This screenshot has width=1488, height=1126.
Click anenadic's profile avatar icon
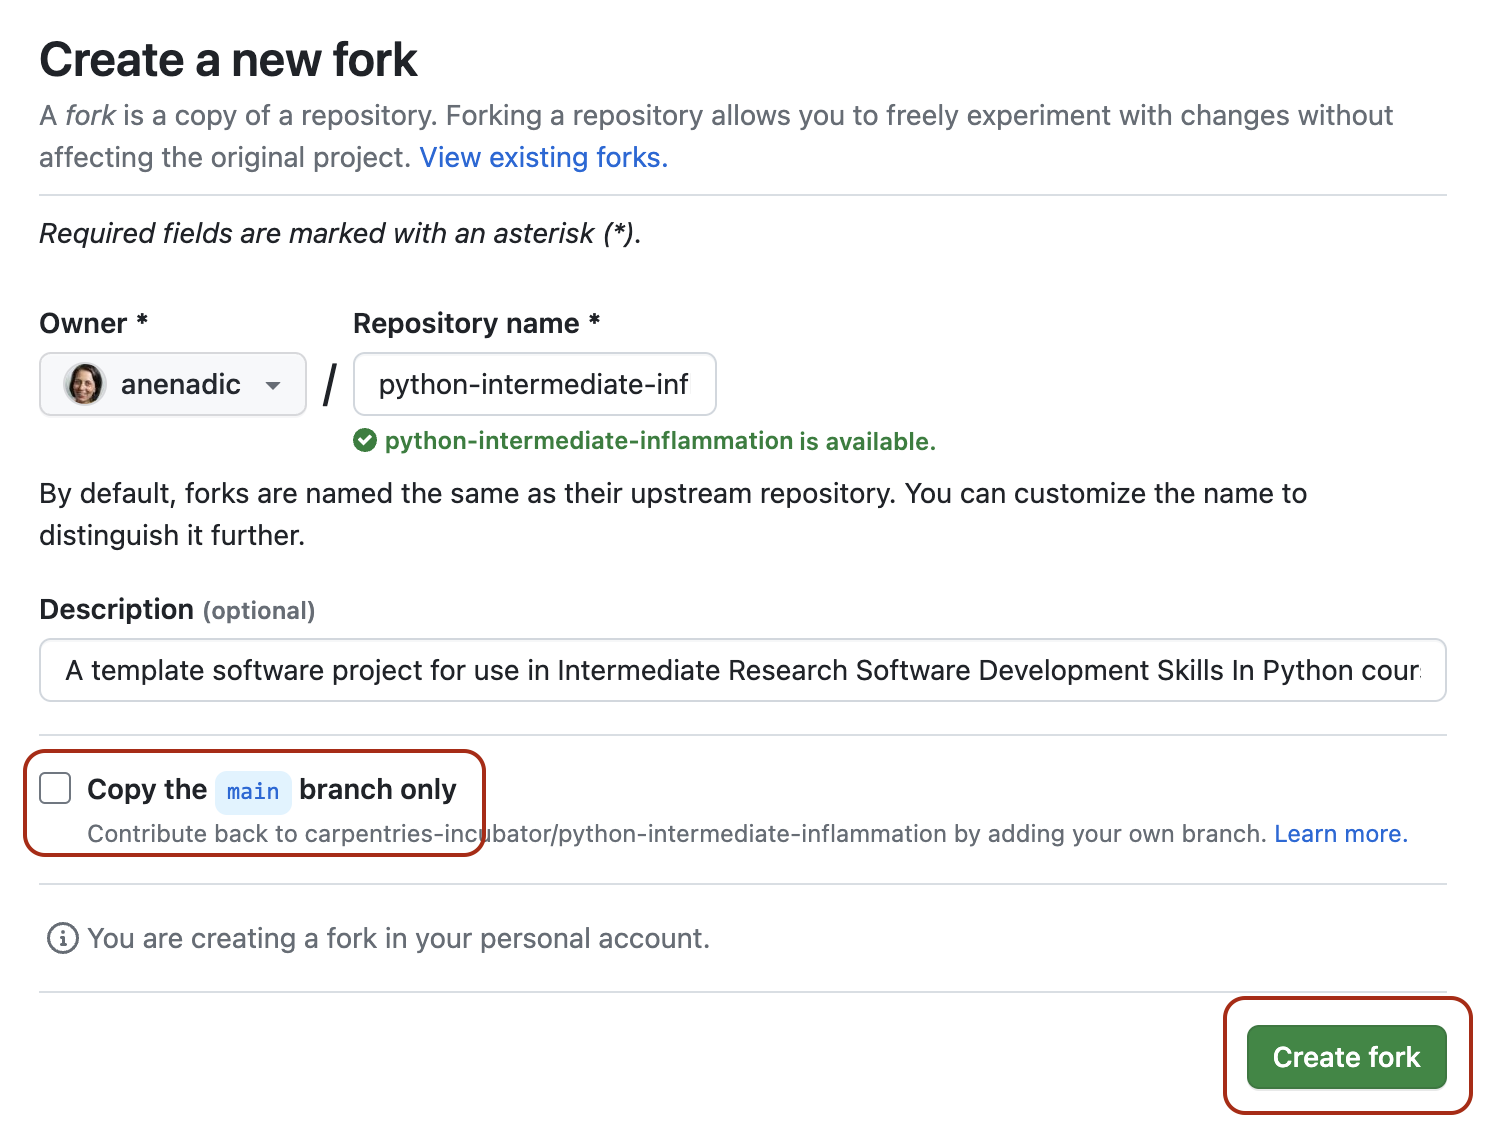[85, 384]
